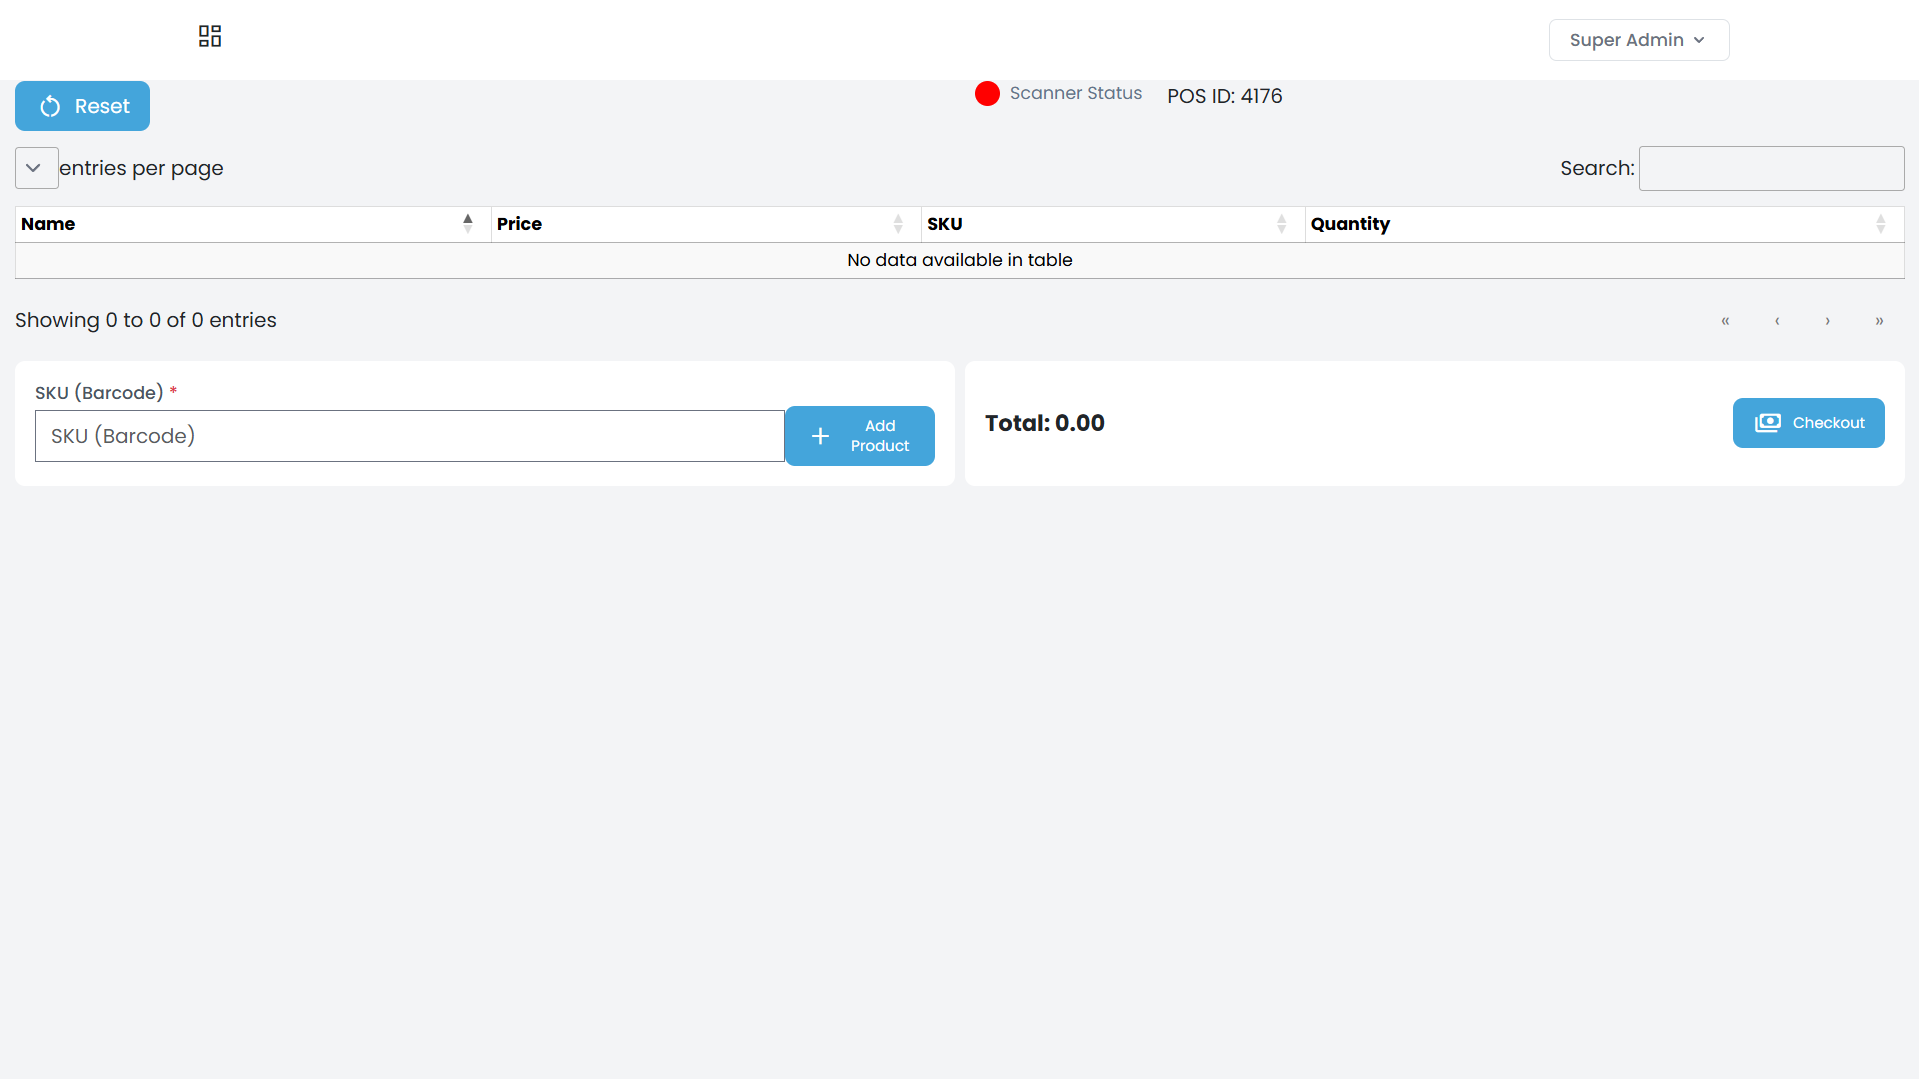
Task: Click the Reset button
Action: coord(82,106)
